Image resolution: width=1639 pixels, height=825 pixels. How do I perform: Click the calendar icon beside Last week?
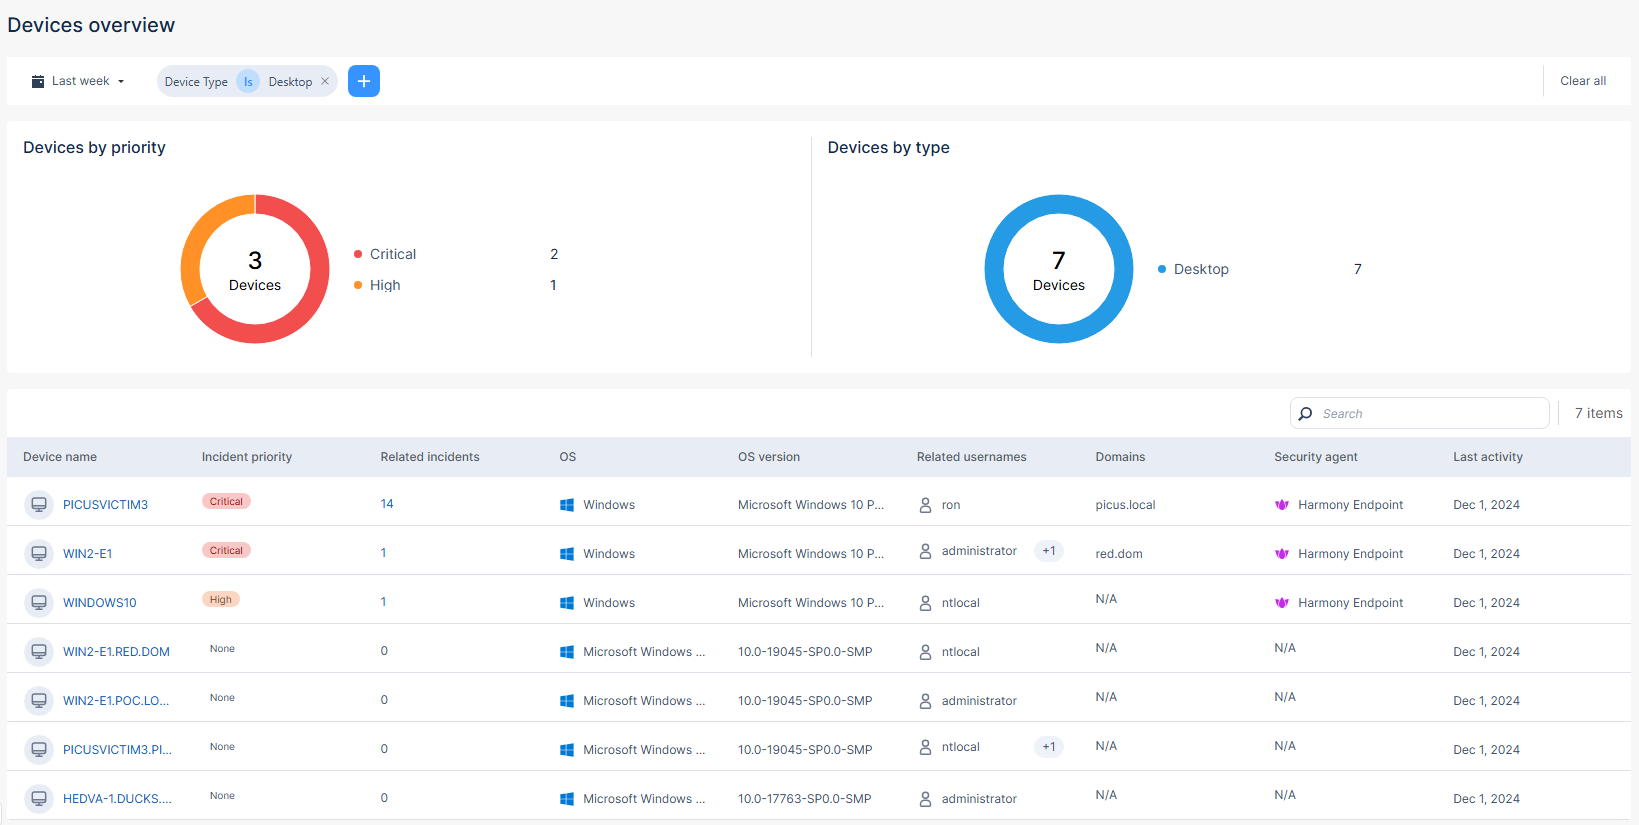coord(38,81)
